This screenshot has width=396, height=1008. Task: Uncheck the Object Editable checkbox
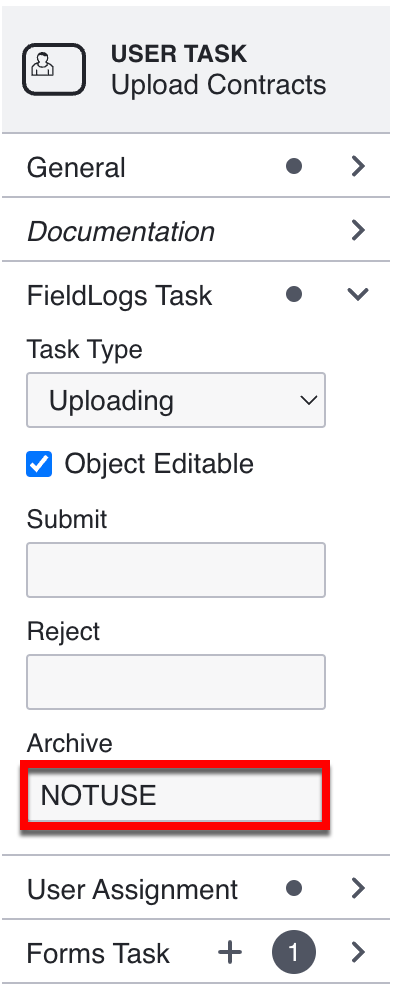click(39, 464)
